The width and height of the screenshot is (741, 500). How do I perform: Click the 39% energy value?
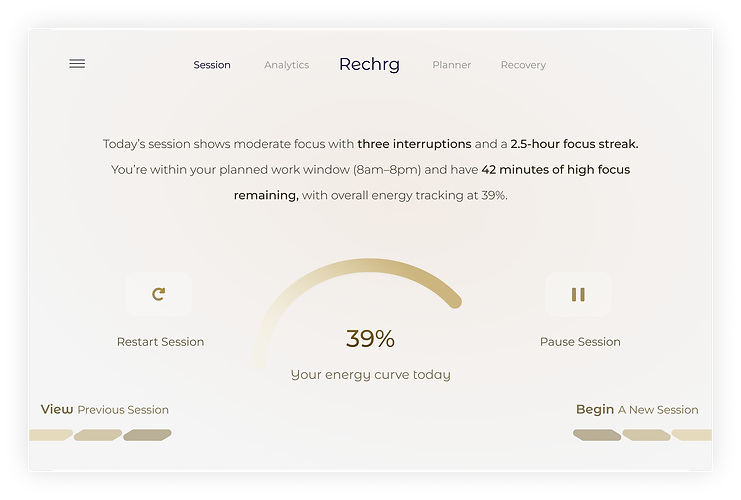pyautogui.click(x=370, y=339)
